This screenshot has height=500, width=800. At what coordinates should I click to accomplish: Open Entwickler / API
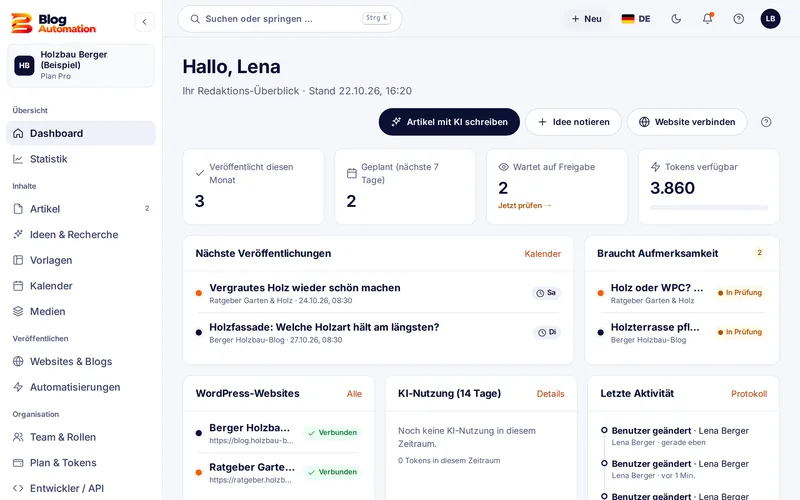point(81,488)
